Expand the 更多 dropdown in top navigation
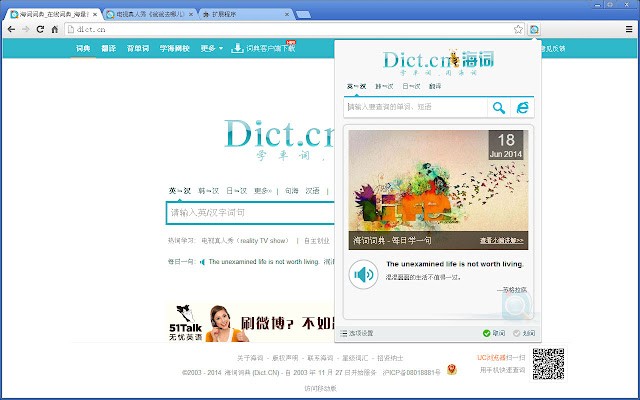 coord(212,48)
